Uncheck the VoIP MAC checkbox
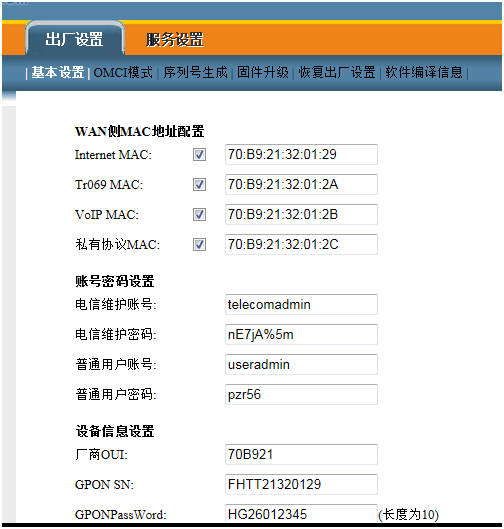Image resolution: width=504 pixels, height=529 pixels. coord(199,215)
